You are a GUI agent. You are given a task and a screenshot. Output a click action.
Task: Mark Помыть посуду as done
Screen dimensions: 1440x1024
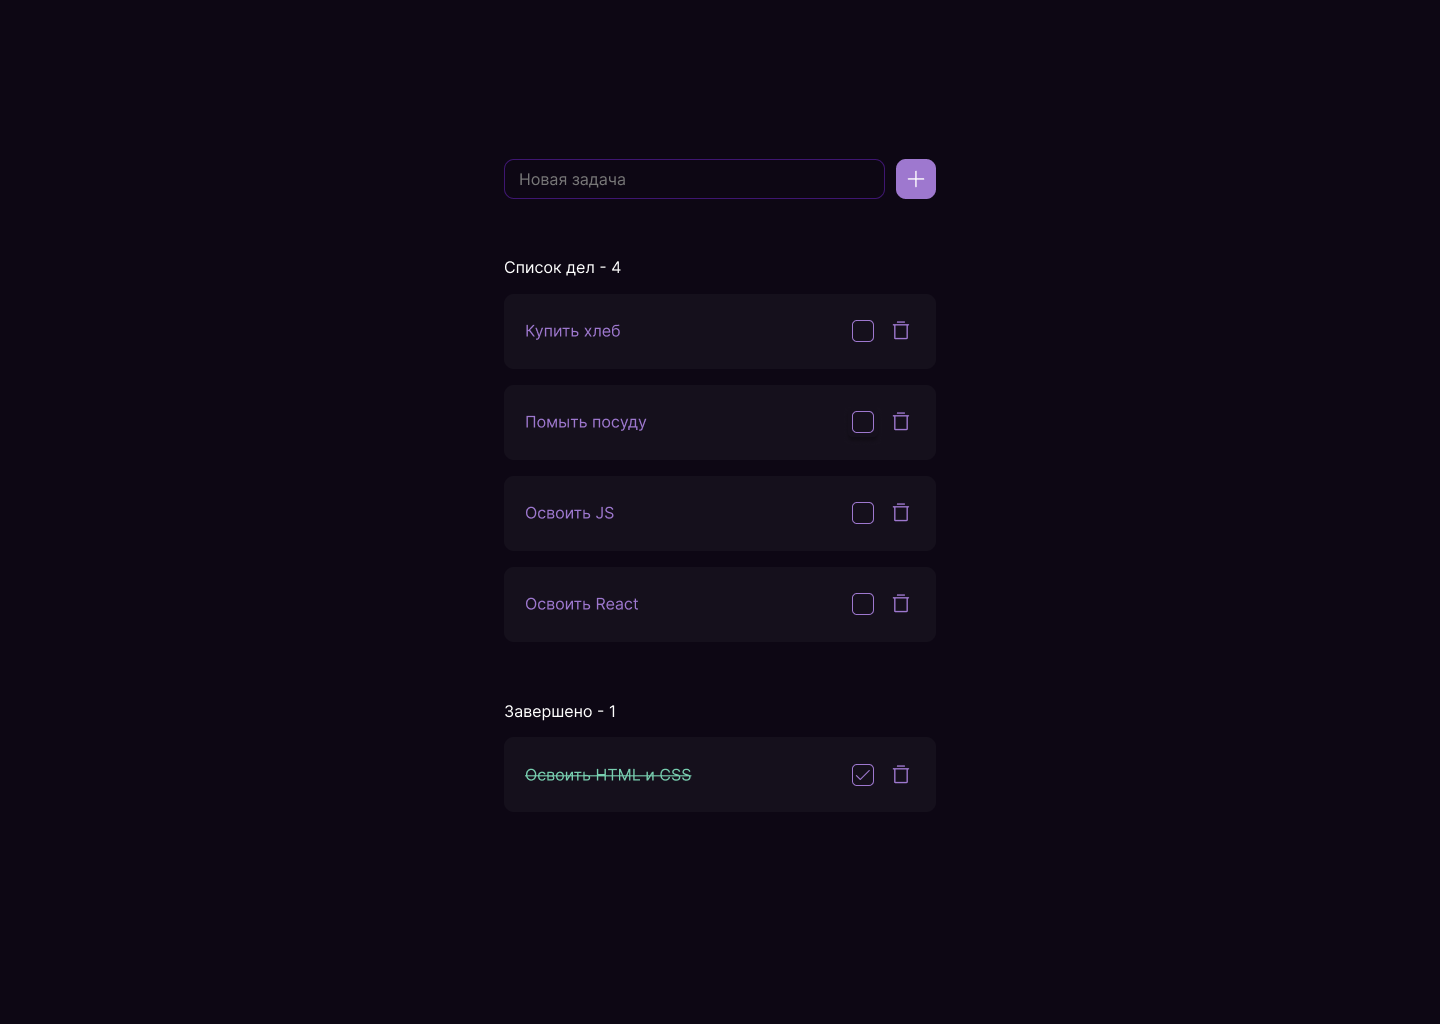click(x=863, y=422)
